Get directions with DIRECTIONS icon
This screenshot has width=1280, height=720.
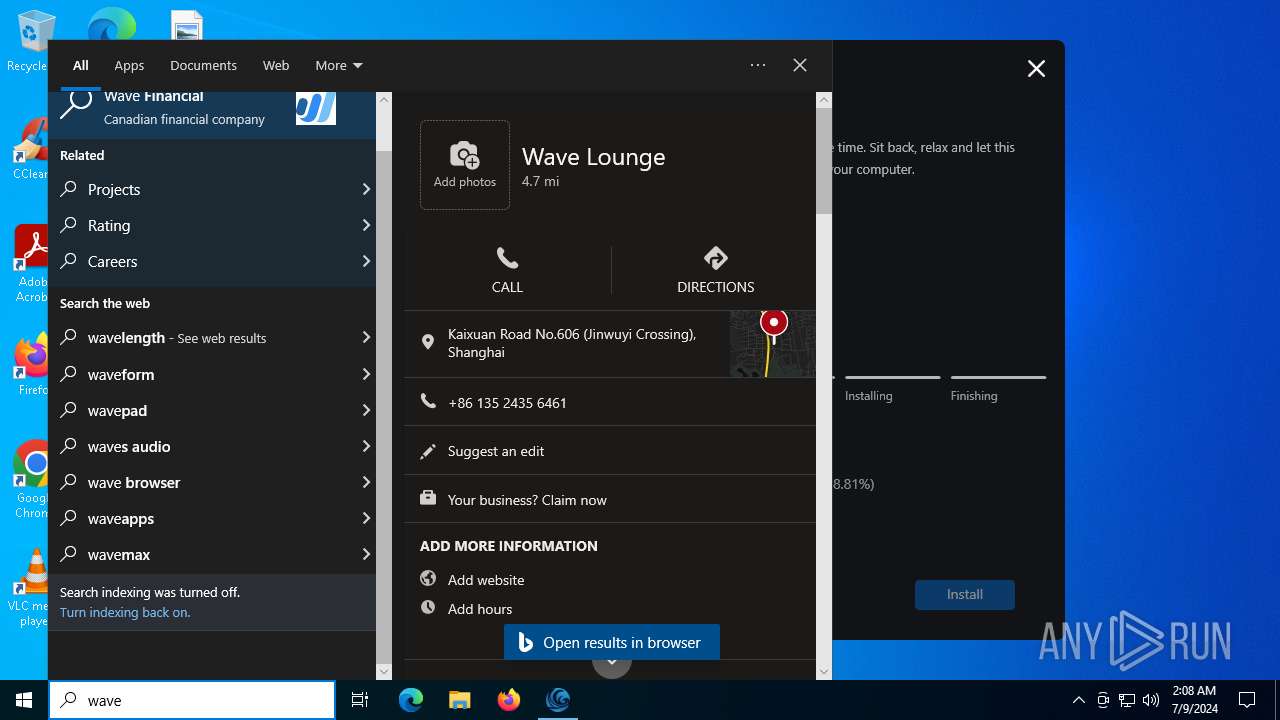(716, 258)
